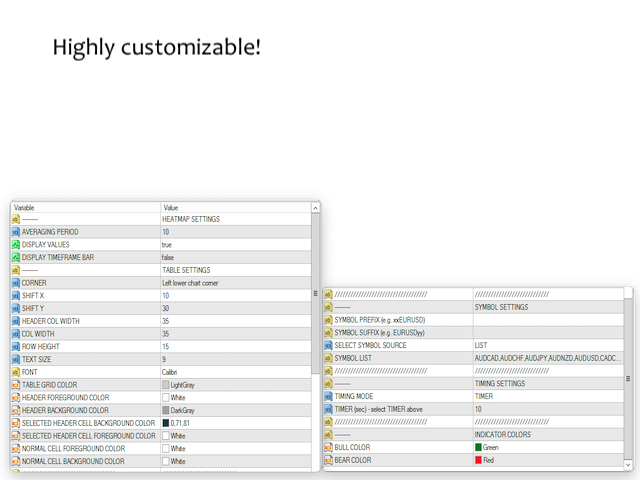
Task: Select the Red bear color swatch
Action: (479, 460)
